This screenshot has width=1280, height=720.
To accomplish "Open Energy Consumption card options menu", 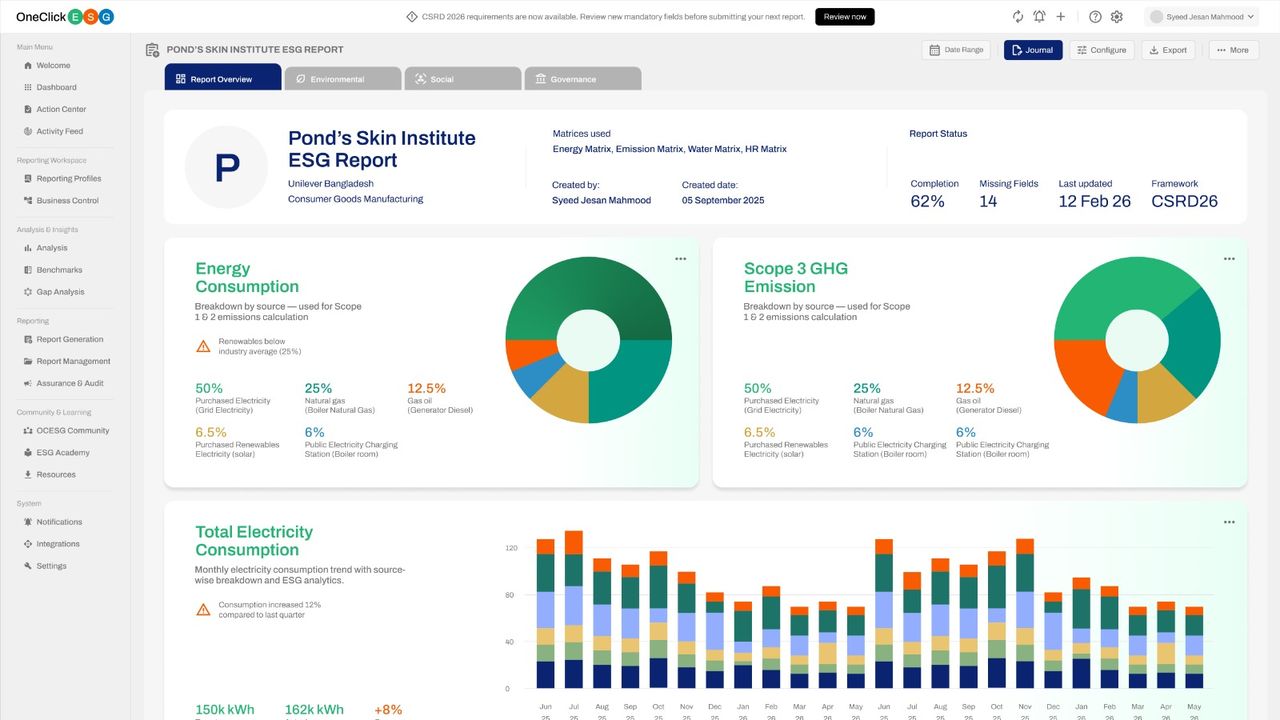I will pyautogui.click(x=681, y=259).
